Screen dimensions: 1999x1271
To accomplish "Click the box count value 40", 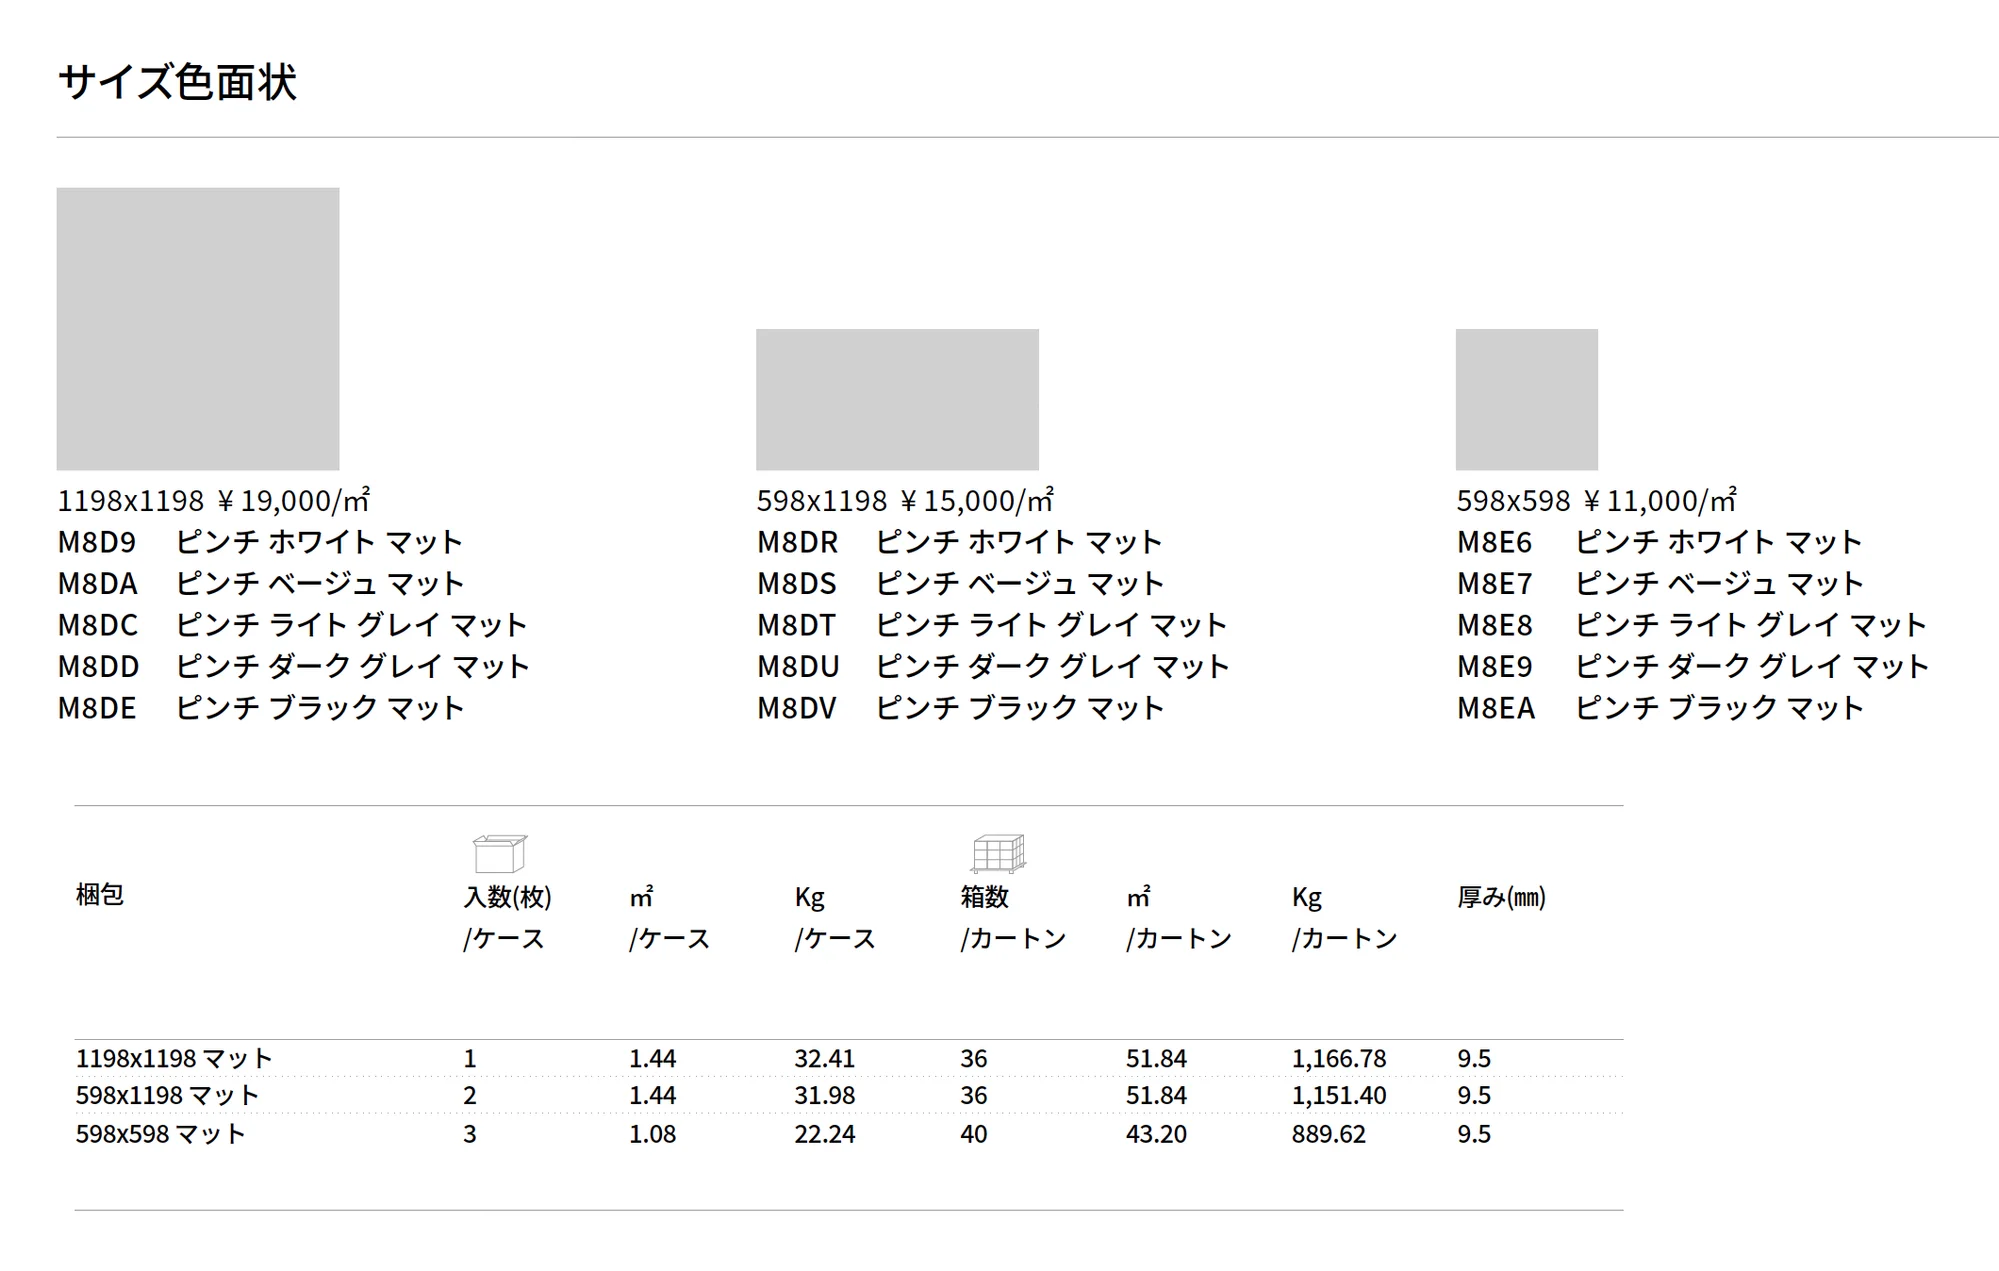I will point(974,1134).
